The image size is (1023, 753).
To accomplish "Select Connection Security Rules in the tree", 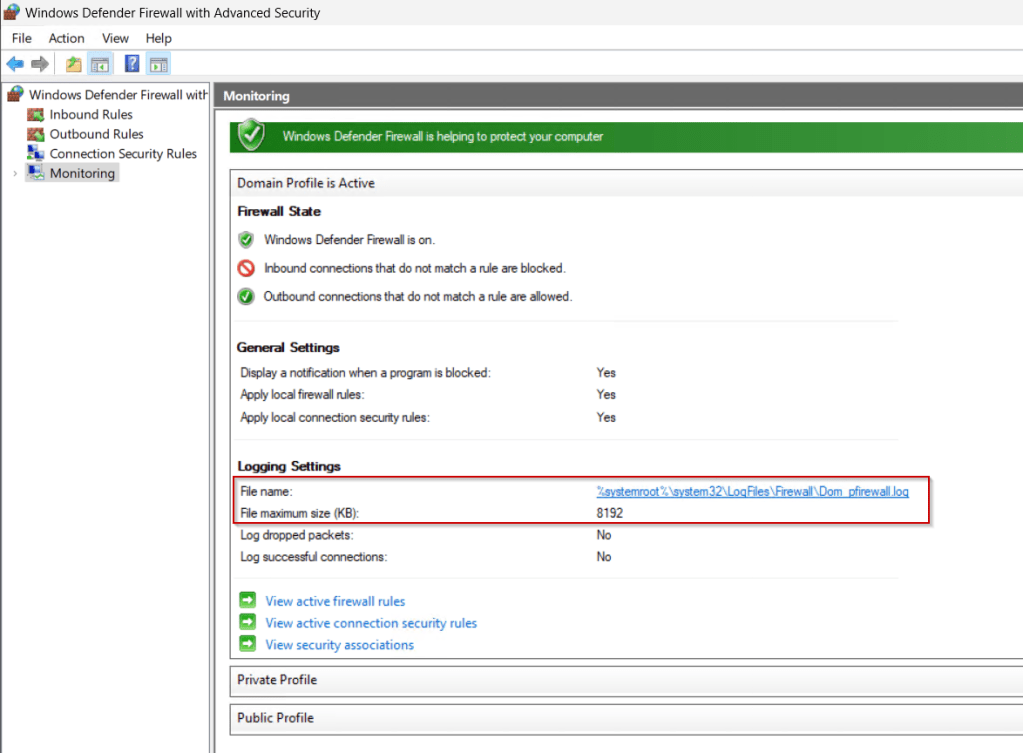I will [122, 154].
